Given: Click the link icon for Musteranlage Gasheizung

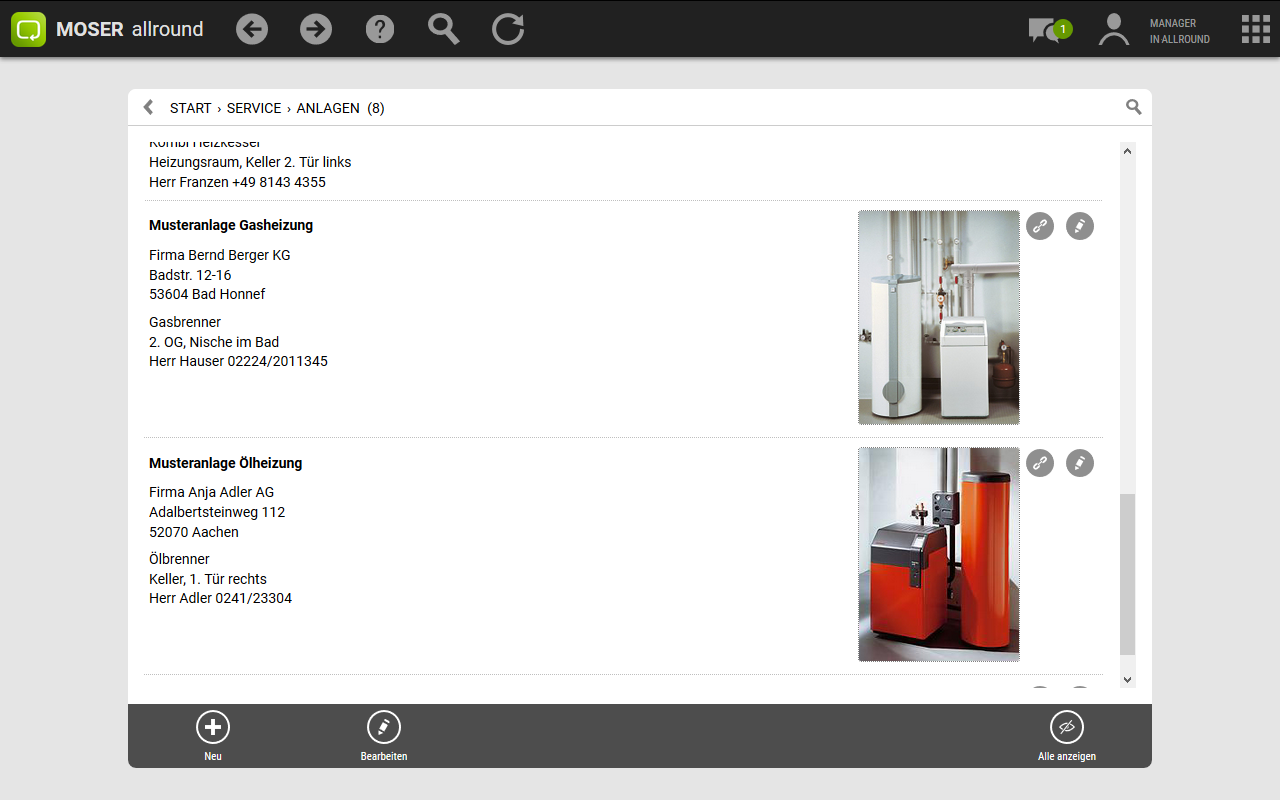Looking at the screenshot, I should pyautogui.click(x=1040, y=226).
